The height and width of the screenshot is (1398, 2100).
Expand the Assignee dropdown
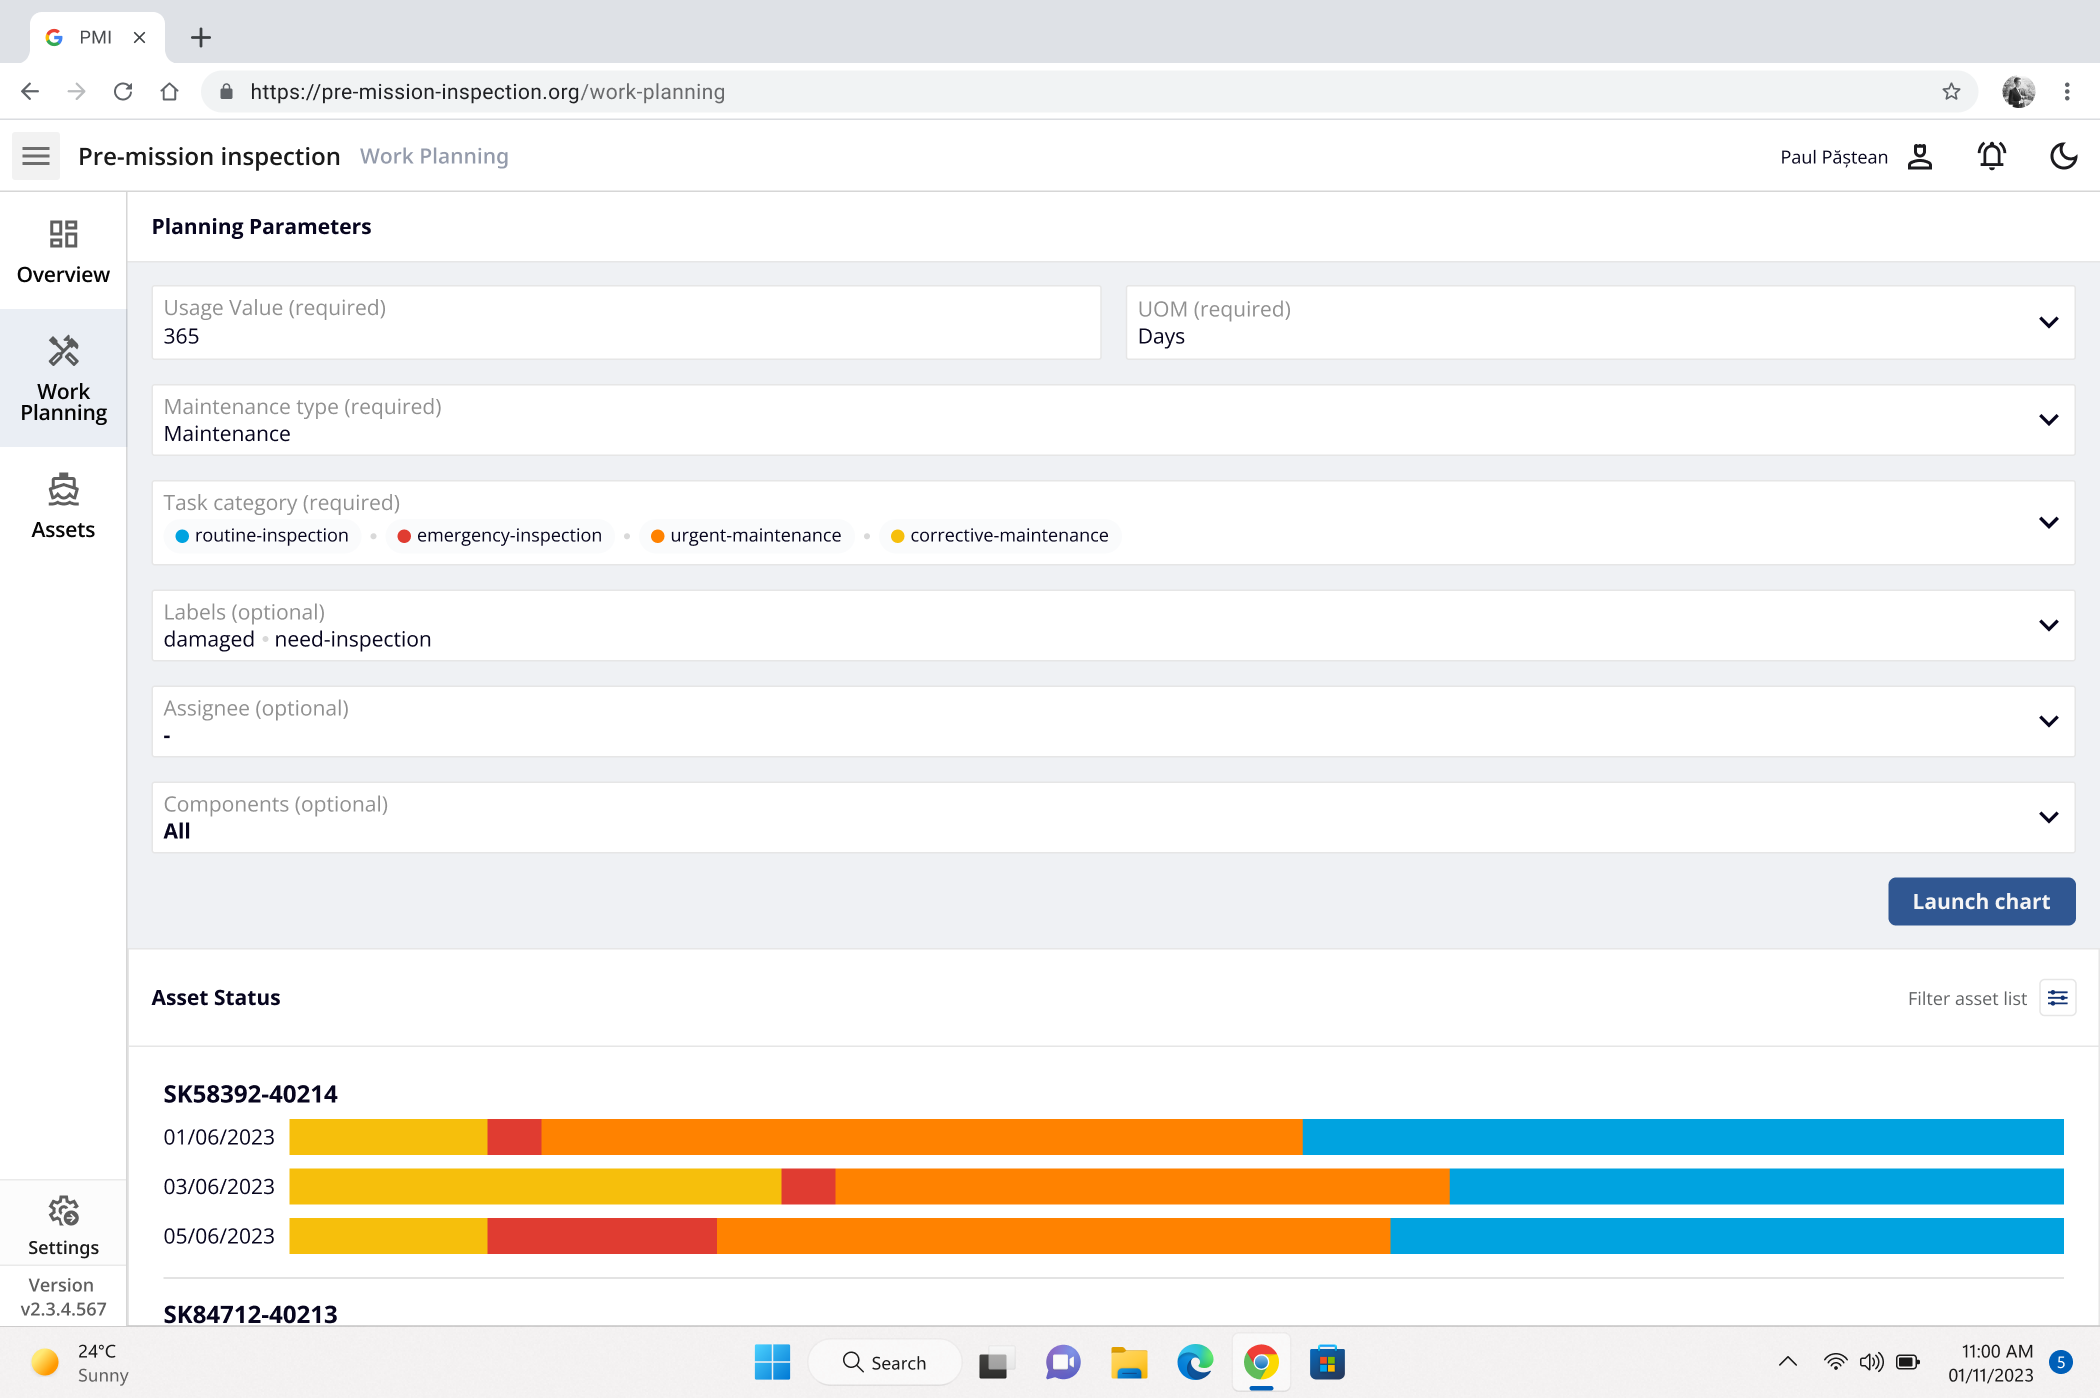pyautogui.click(x=2048, y=721)
